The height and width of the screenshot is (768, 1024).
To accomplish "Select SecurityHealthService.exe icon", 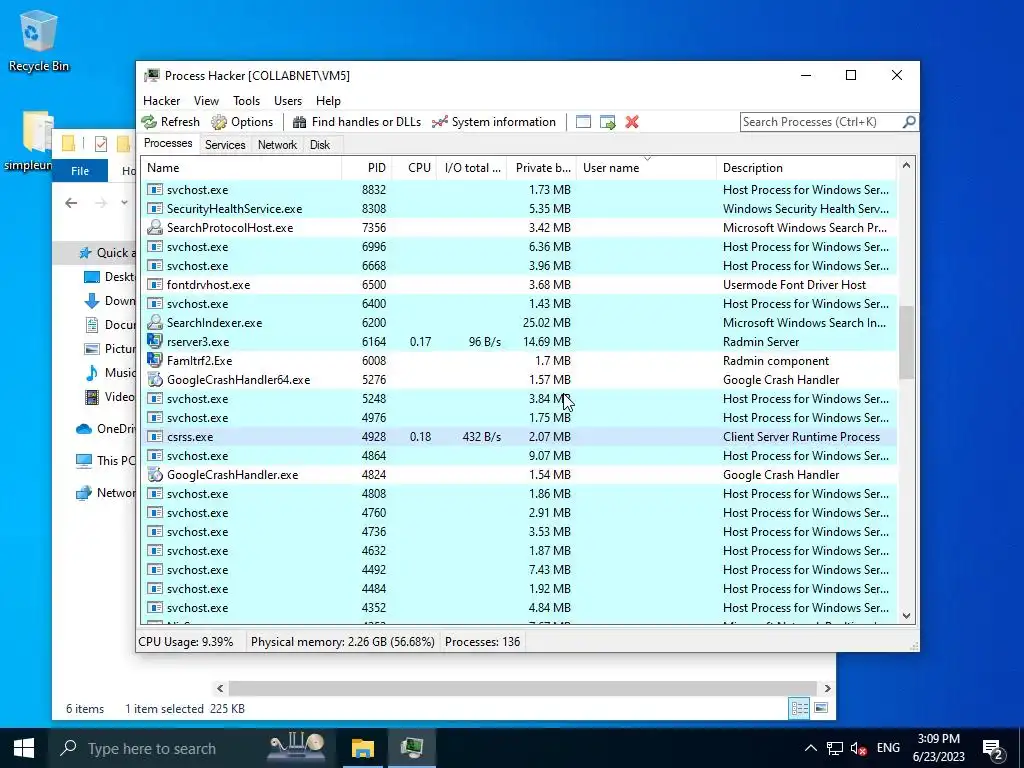I will (155, 208).
